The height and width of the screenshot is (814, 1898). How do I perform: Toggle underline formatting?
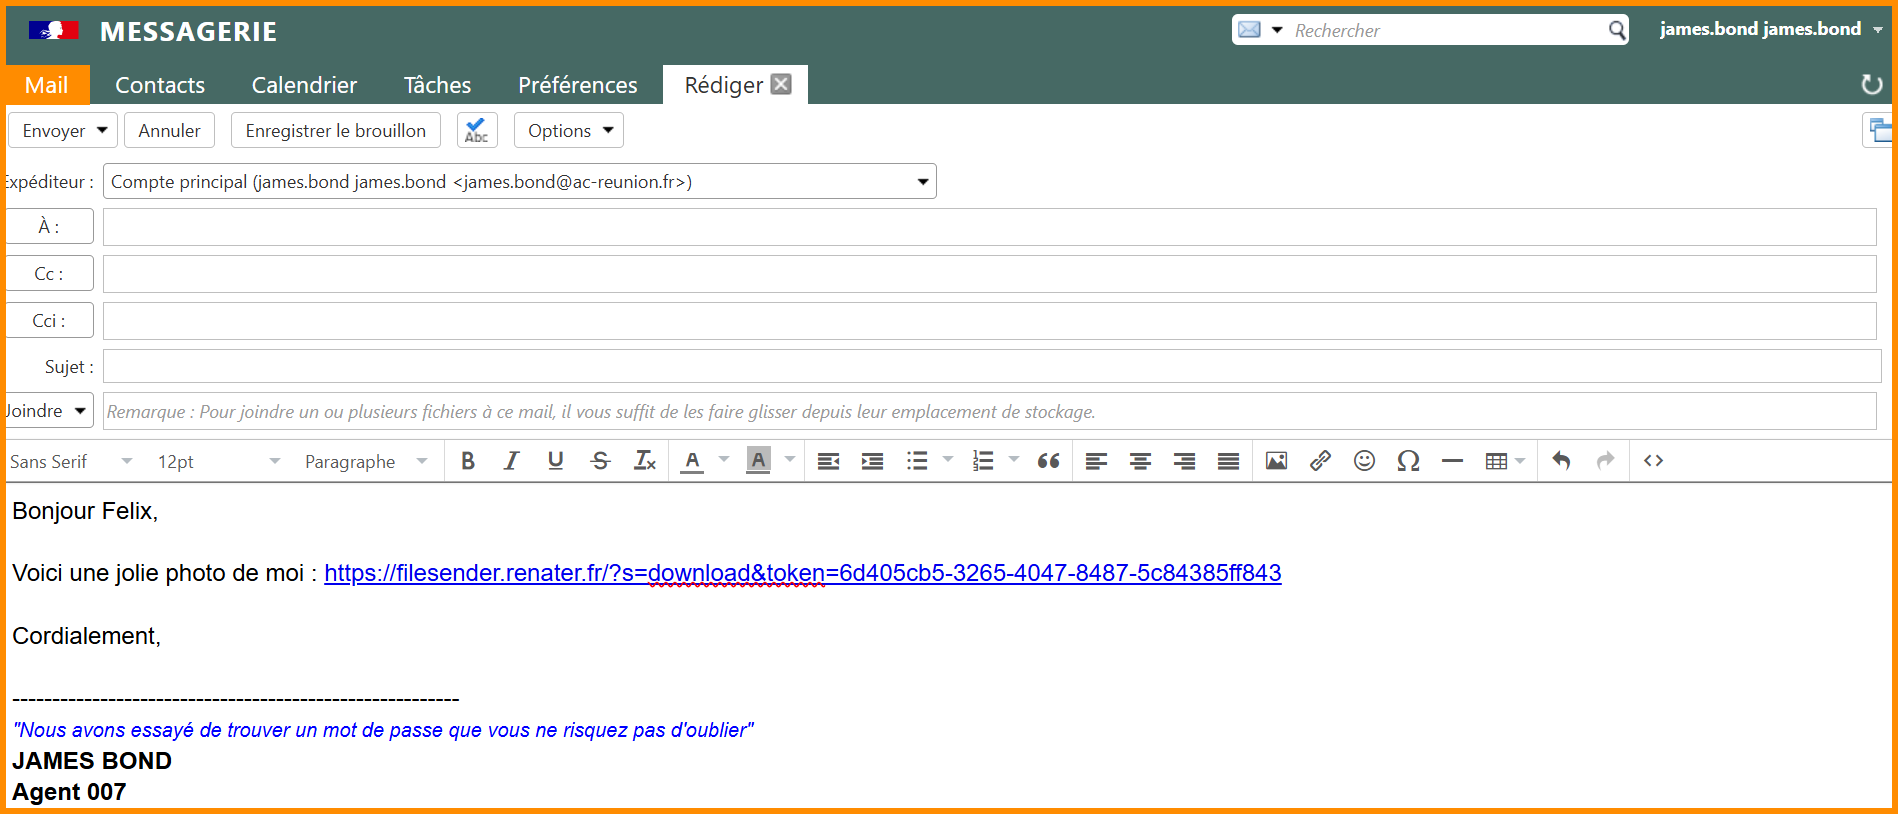coord(555,461)
